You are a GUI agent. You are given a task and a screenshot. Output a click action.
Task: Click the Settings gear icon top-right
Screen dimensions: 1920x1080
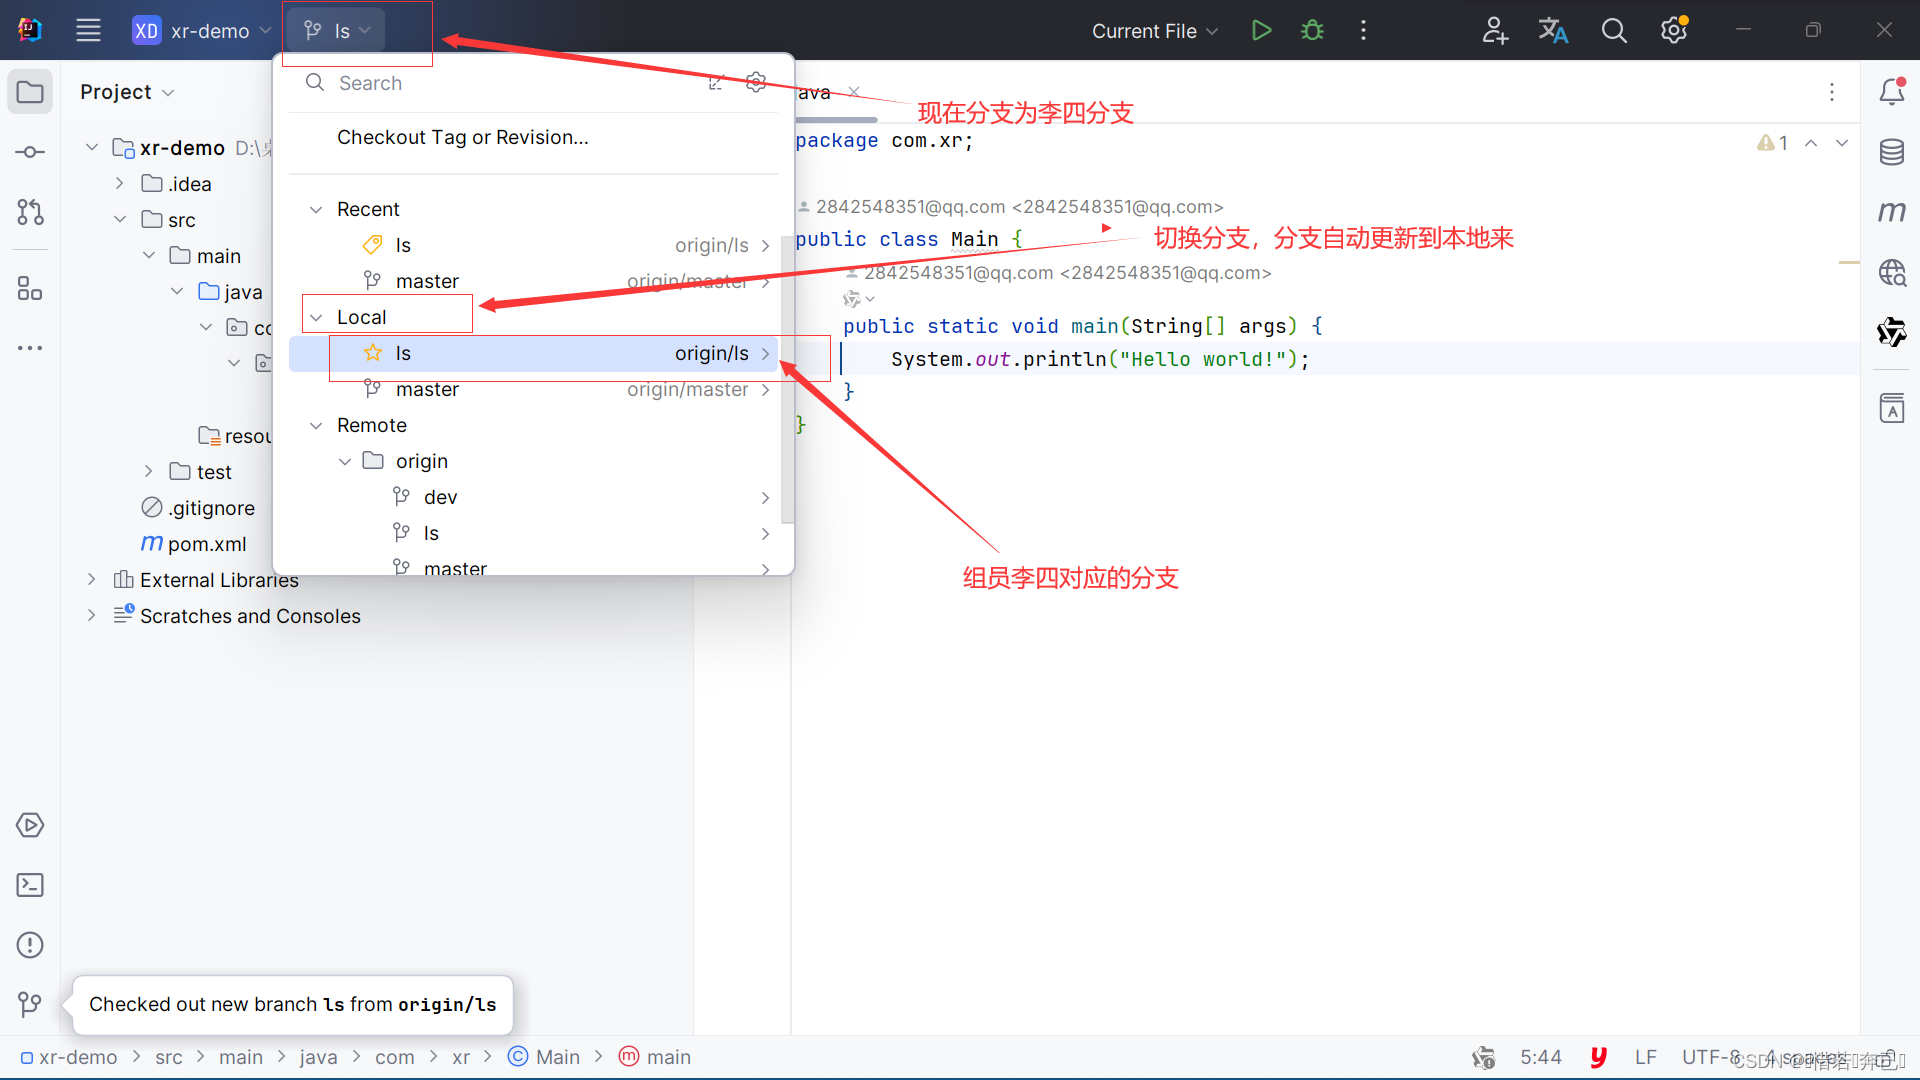(x=1673, y=30)
